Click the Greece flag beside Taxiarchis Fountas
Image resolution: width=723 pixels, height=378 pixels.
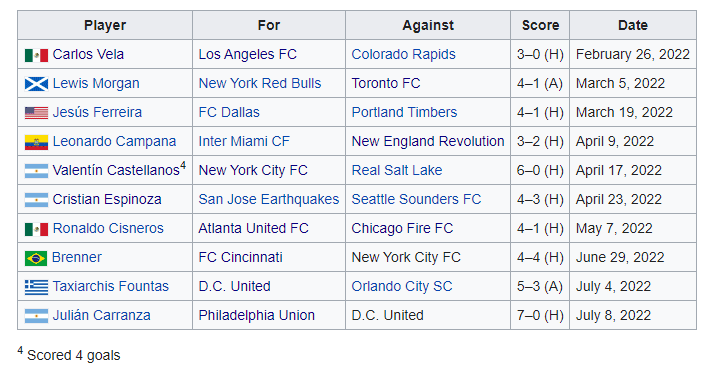(36, 287)
